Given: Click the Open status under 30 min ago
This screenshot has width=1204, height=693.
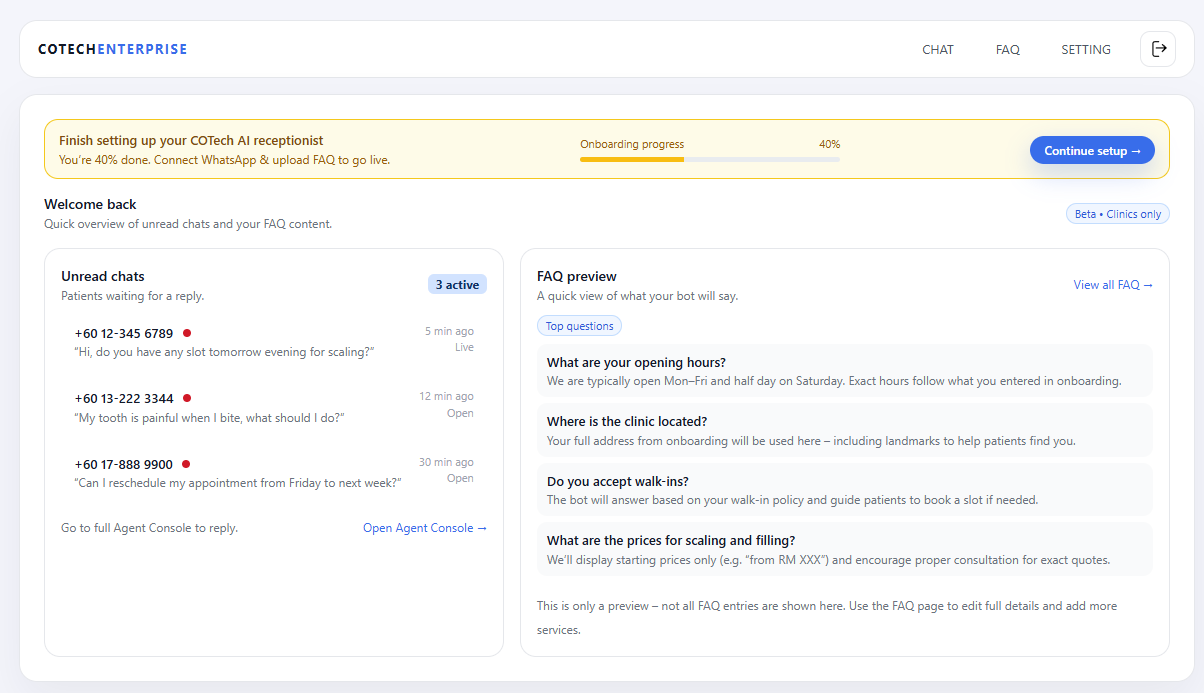Looking at the screenshot, I should coord(460,478).
